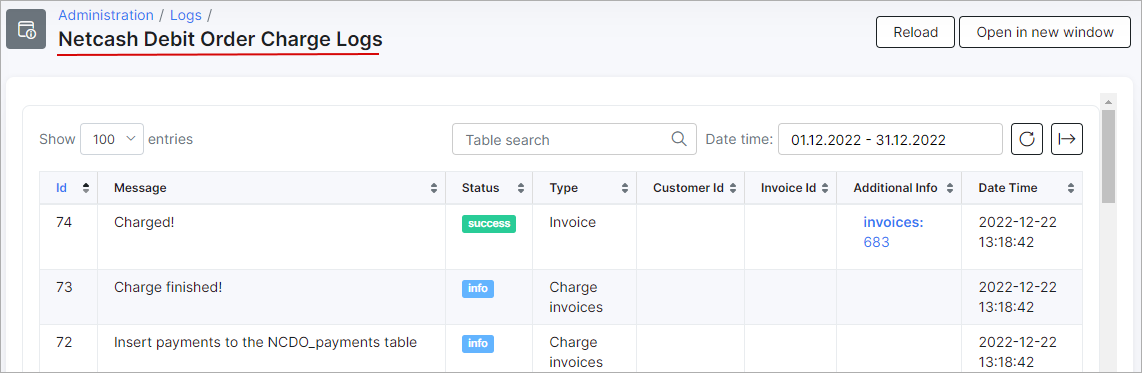This screenshot has width=1142, height=373.
Task: Click the refresh table icon button
Action: (1027, 139)
